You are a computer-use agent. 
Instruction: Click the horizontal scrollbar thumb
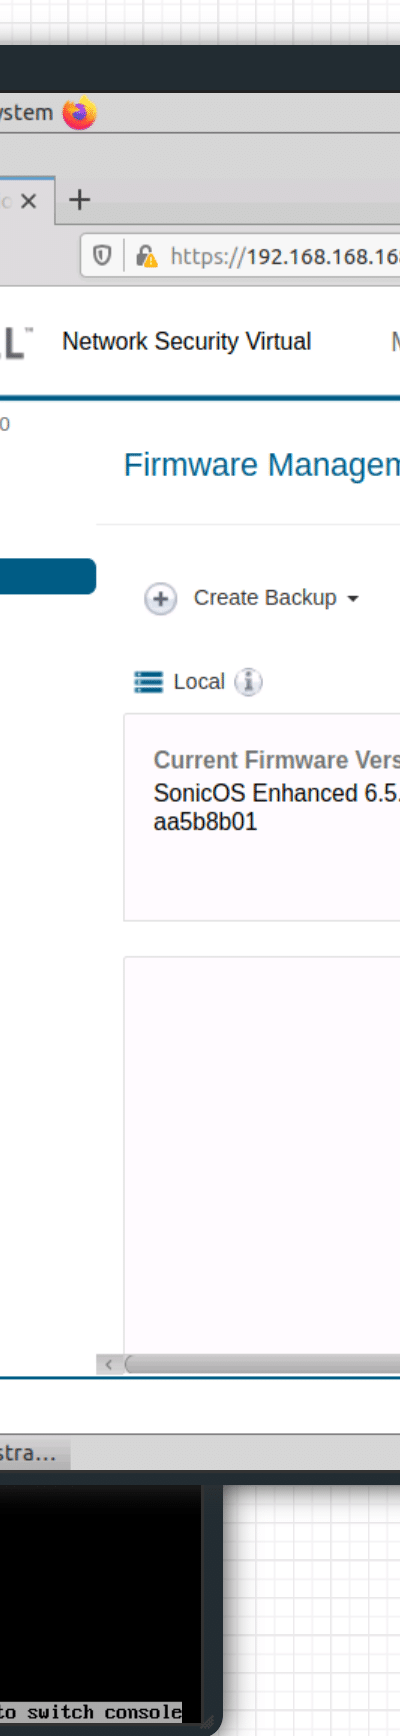pos(262,1364)
